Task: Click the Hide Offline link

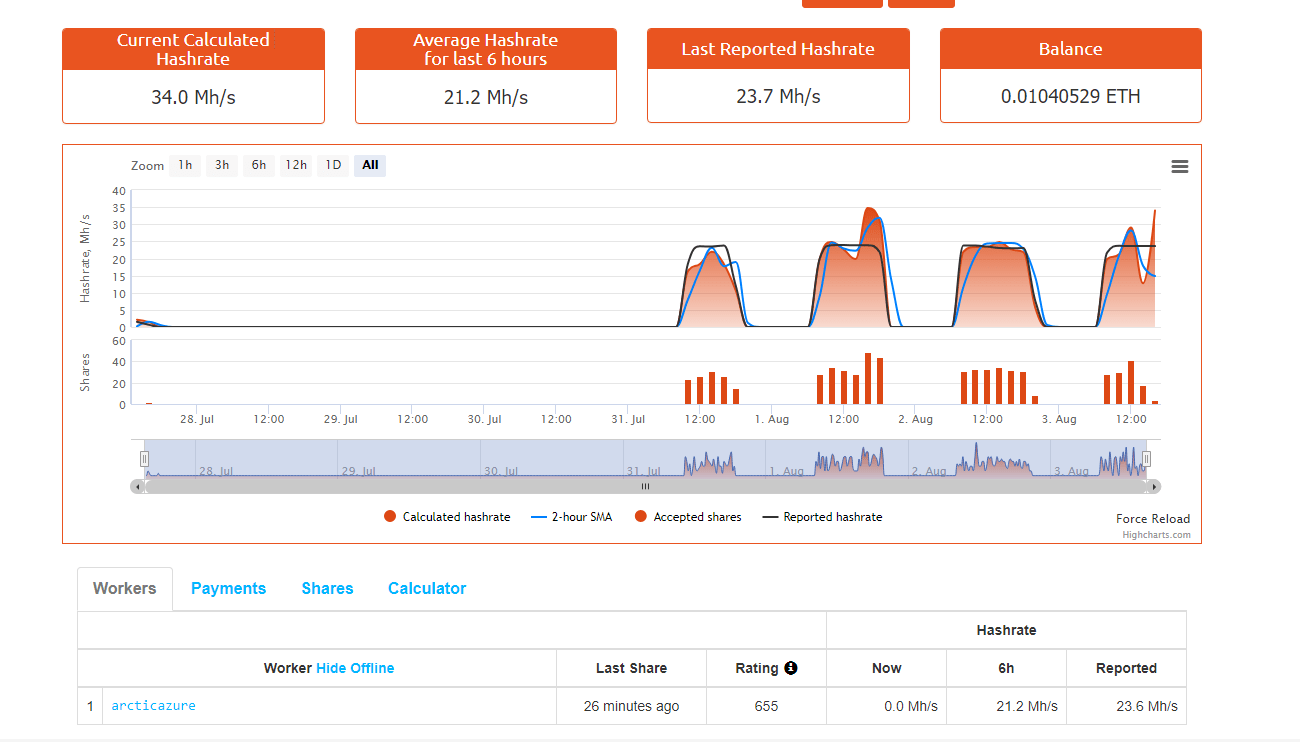Action: [355, 668]
